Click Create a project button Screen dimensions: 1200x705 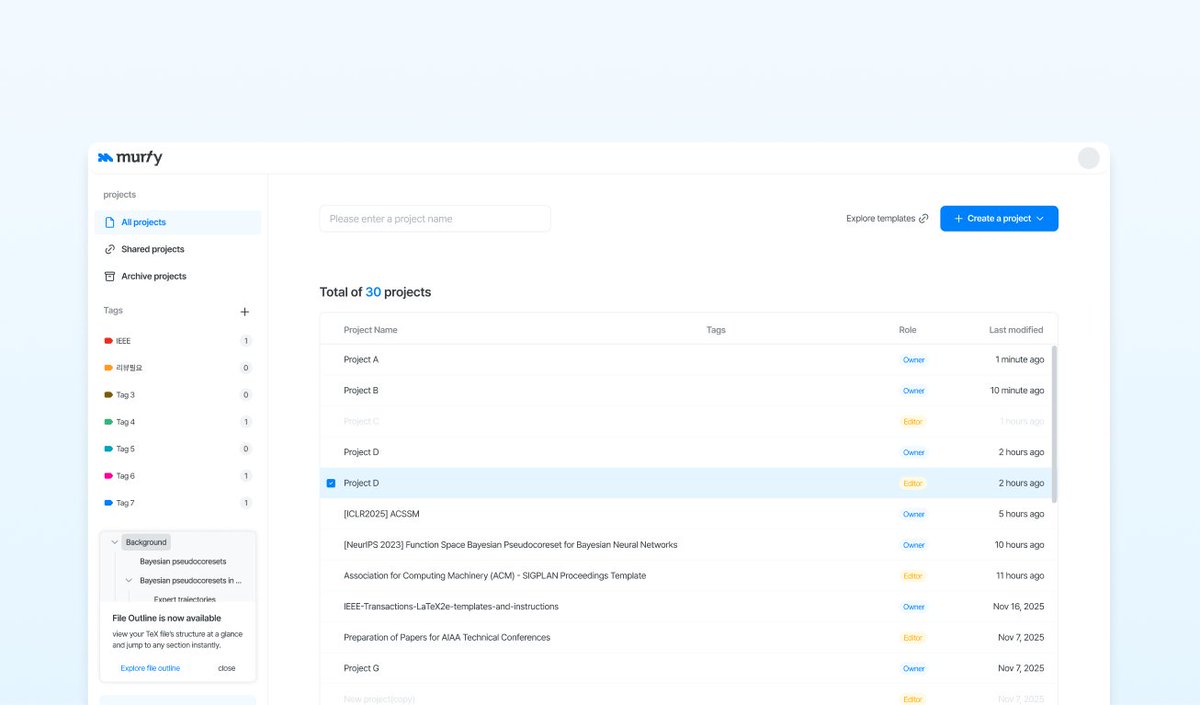(999, 219)
